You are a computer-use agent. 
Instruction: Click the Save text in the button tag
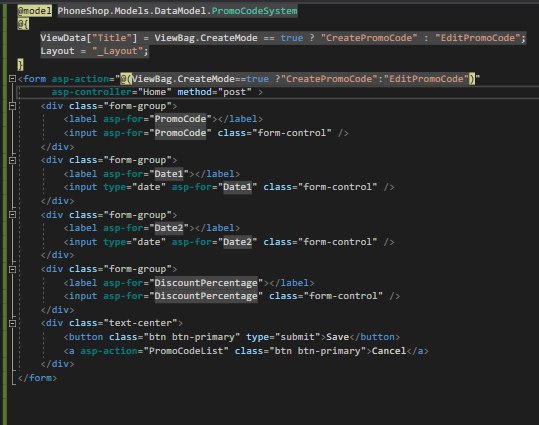tap(338, 337)
